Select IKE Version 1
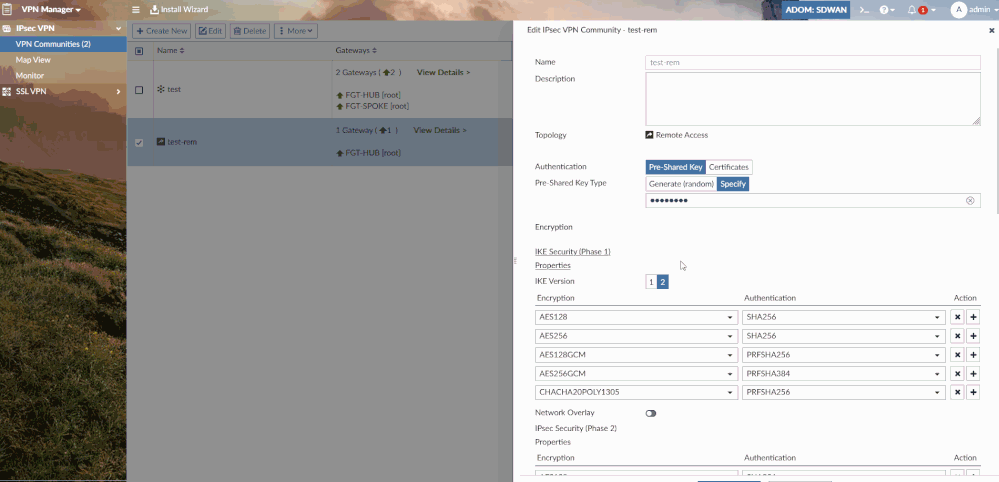 651,282
